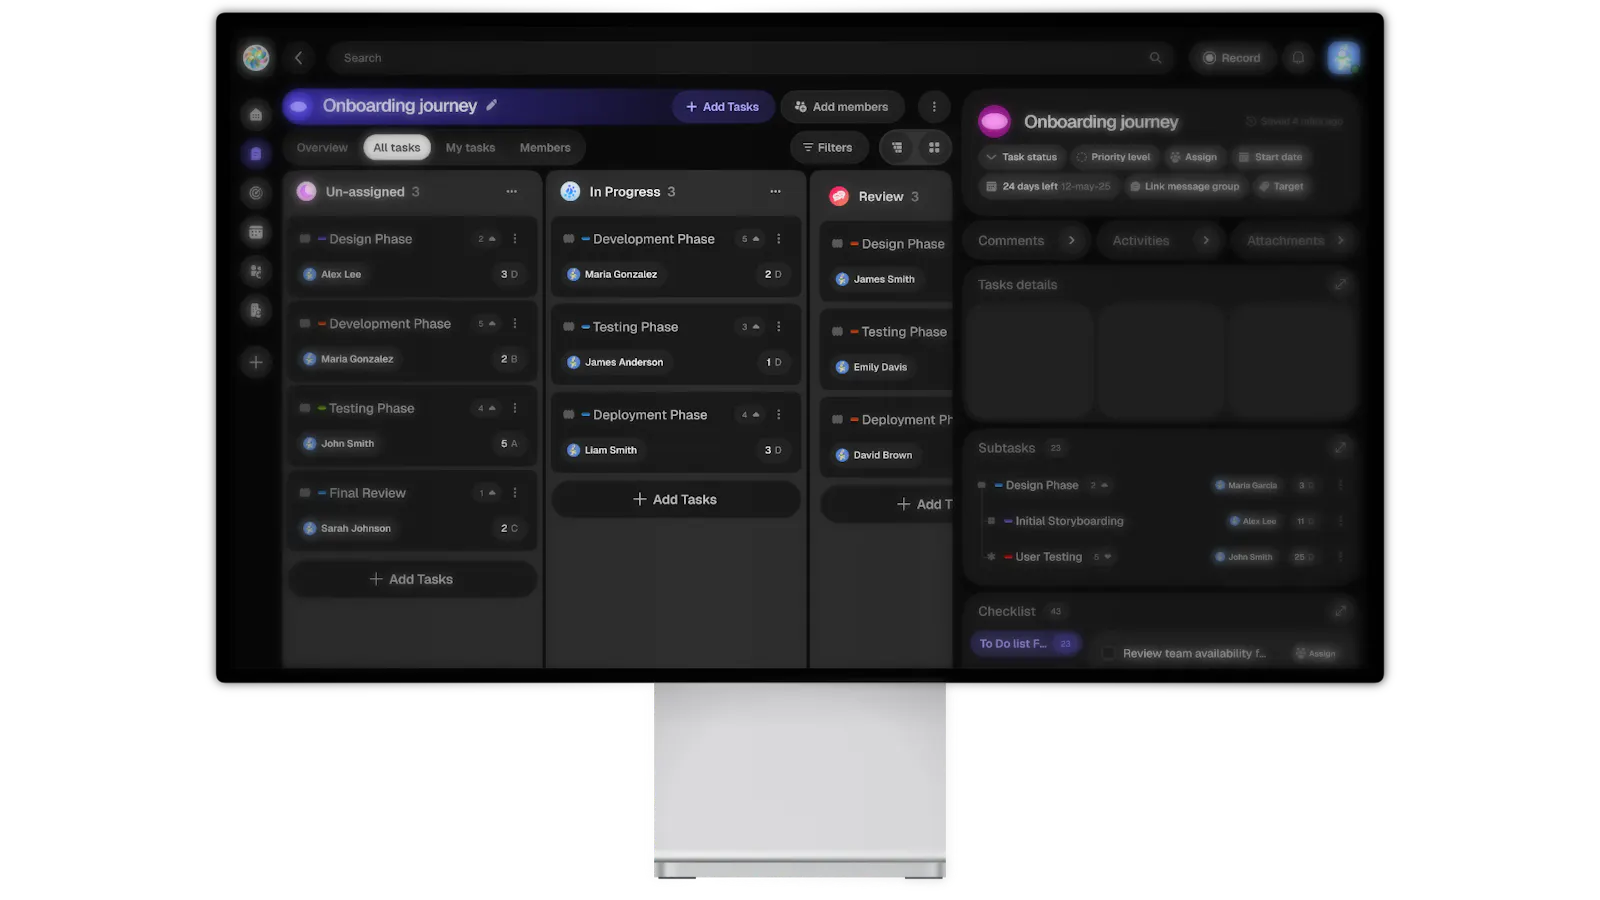1600x900 pixels.
Task: Select the All tasks tab
Action: 397,148
